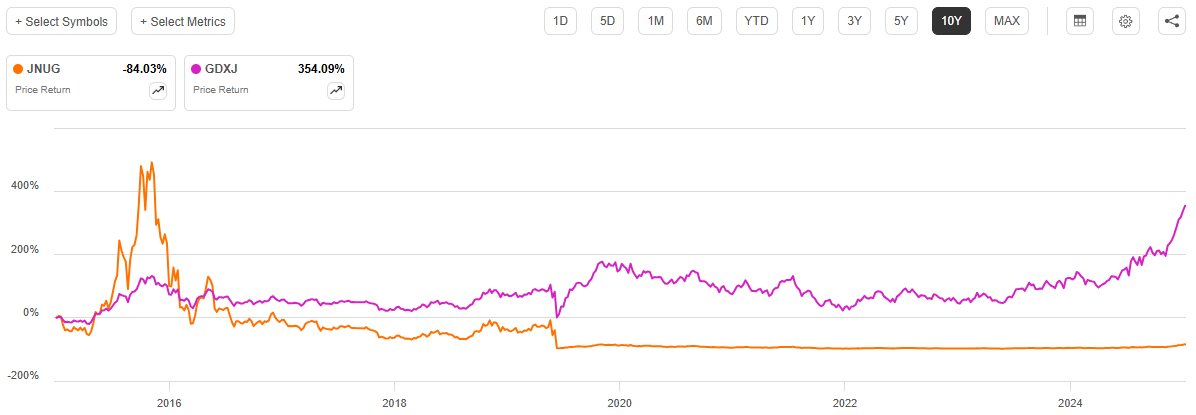Select the YTD range
Viewport: 1196px width, 415px height.
click(756, 21)
